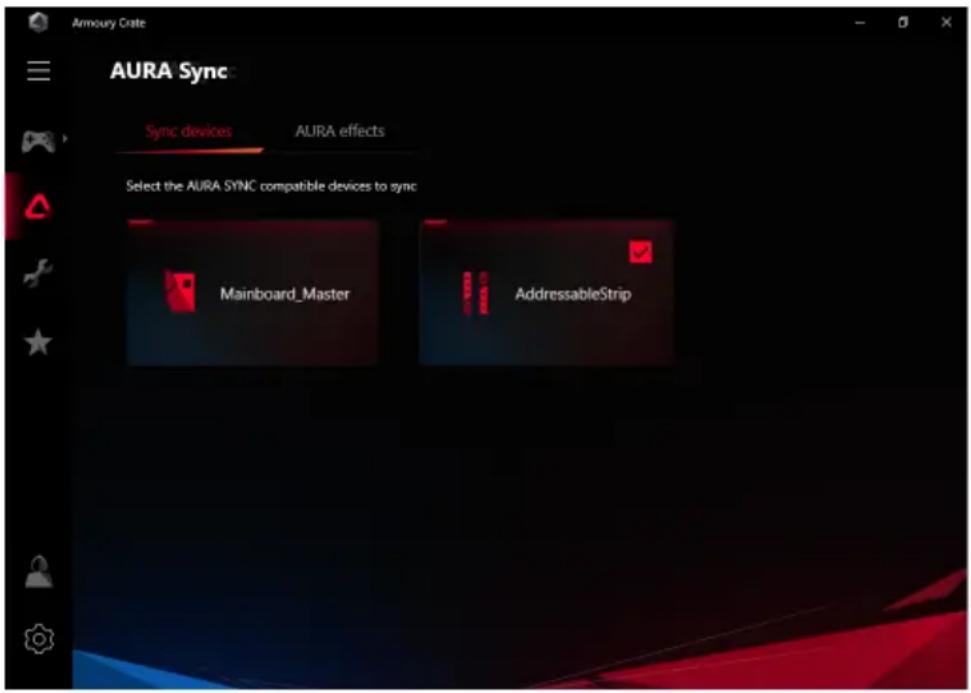The width and height of the screenshot is (971, 693).
Task: Switch to the Sync devices tab
Action: 189,131
